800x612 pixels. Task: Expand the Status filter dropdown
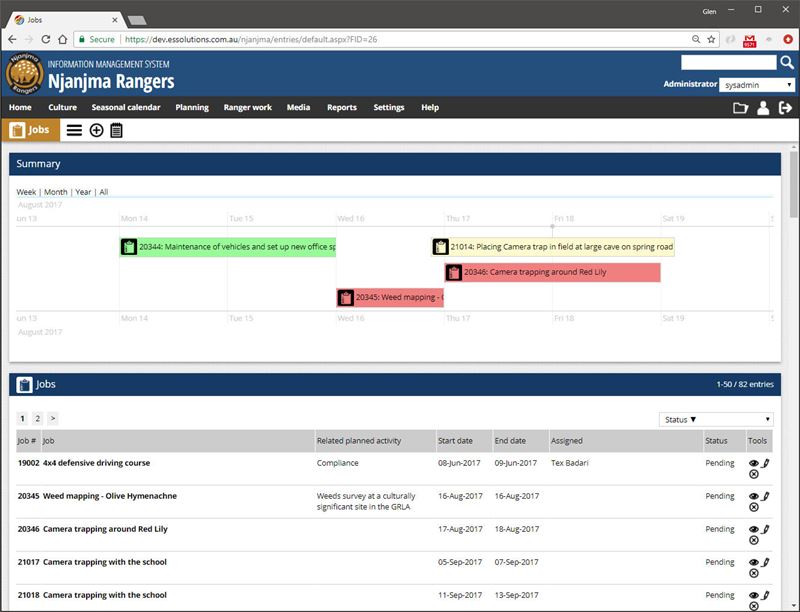pyautogui.click(x=715, y=419)
